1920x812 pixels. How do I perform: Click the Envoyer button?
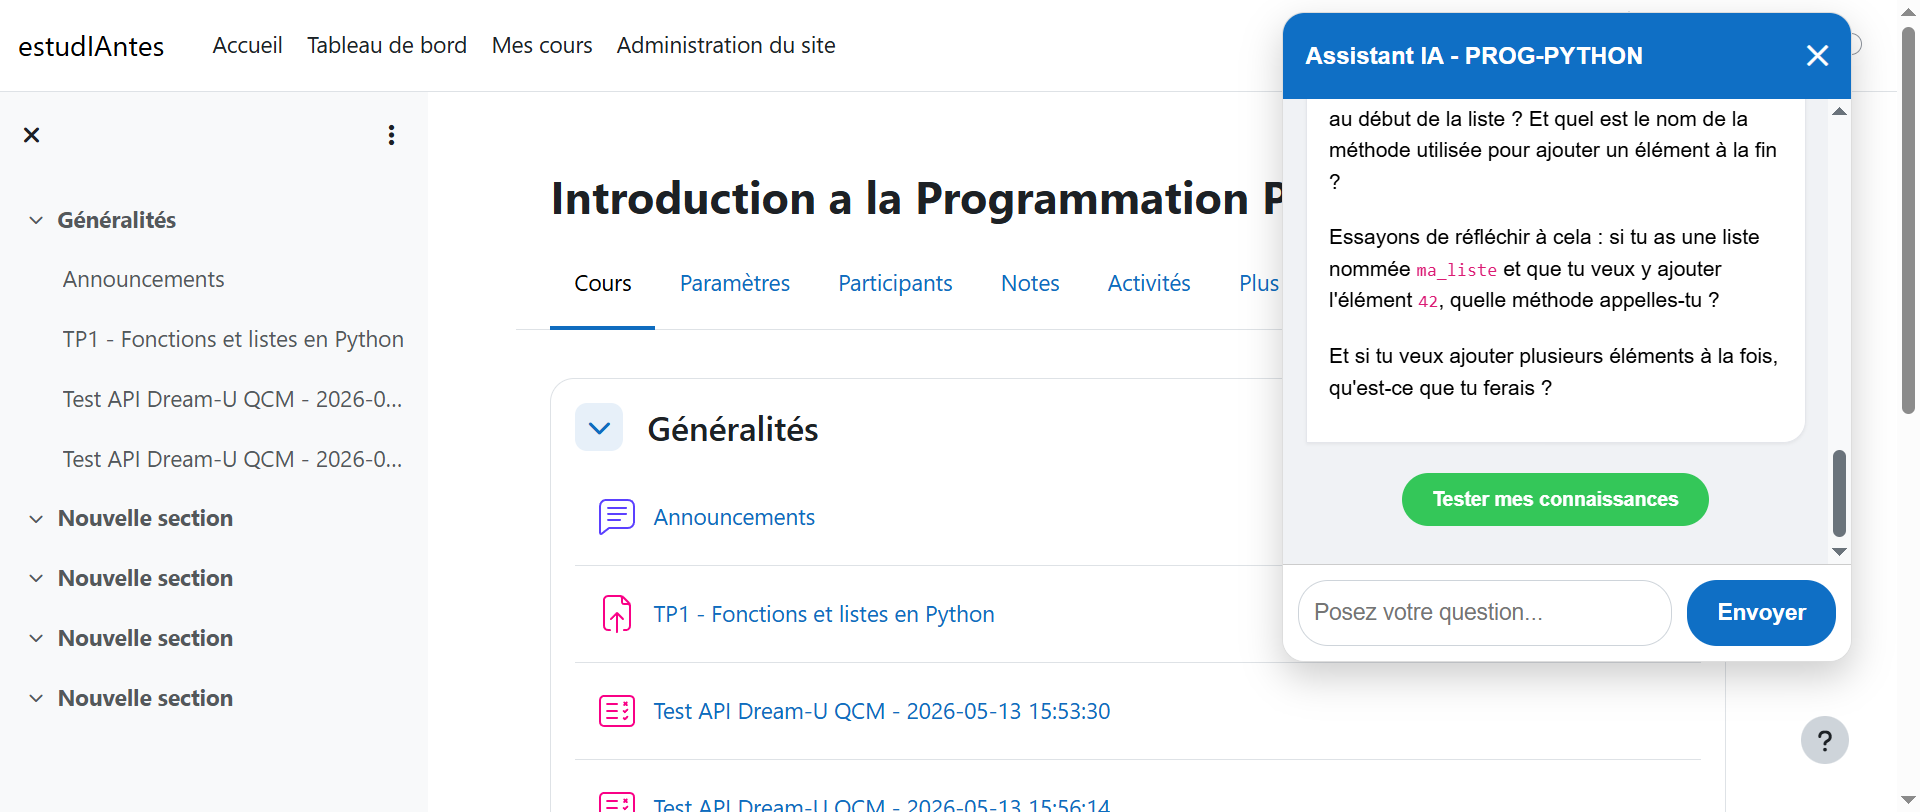[1761, 613]
